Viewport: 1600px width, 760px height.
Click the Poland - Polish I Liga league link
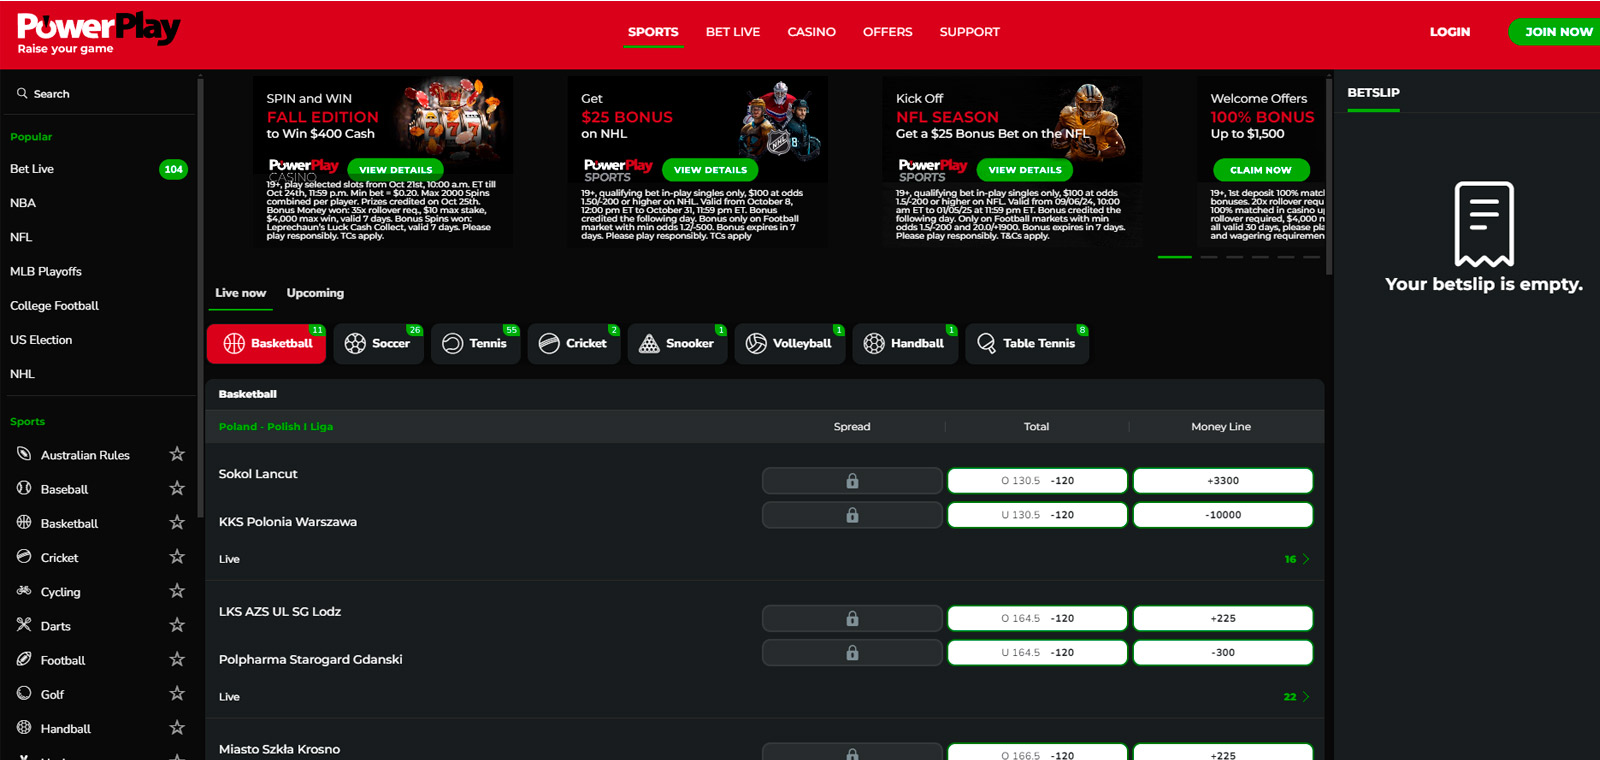(x=276, y=426)
